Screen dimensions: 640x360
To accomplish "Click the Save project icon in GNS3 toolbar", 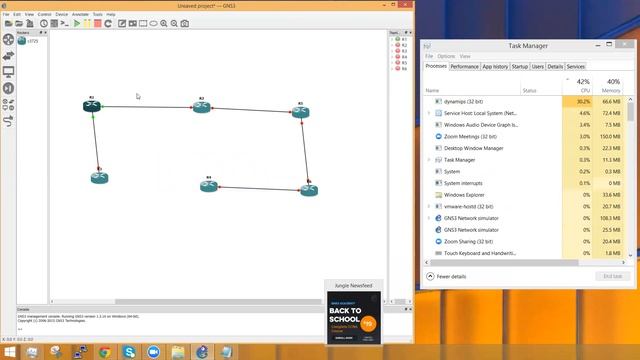I will (x=30, y=24).
